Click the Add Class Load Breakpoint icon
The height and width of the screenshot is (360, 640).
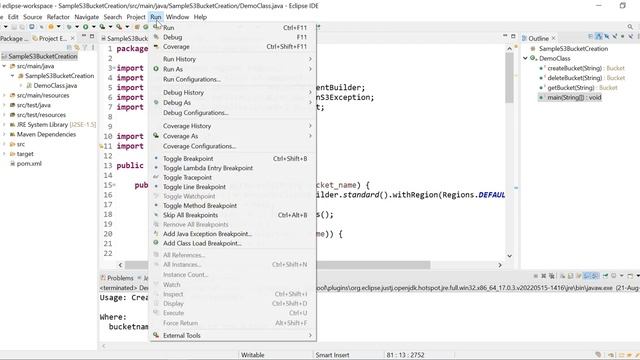156,243
